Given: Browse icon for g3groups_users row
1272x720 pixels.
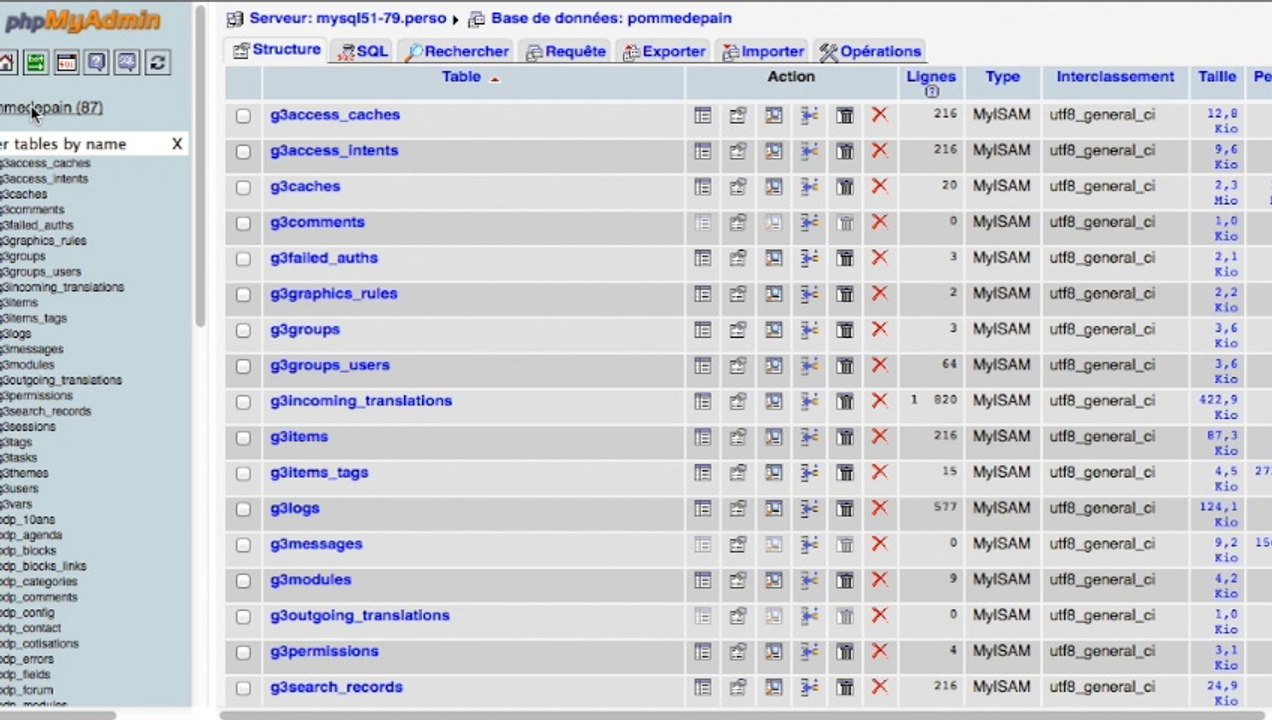Looking at the screenshot, I should [x=703, y=366].
